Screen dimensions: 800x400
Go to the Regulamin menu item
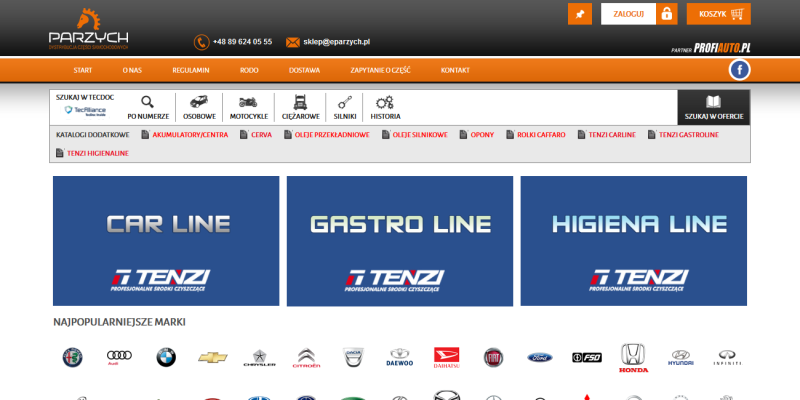pos(190,70)
